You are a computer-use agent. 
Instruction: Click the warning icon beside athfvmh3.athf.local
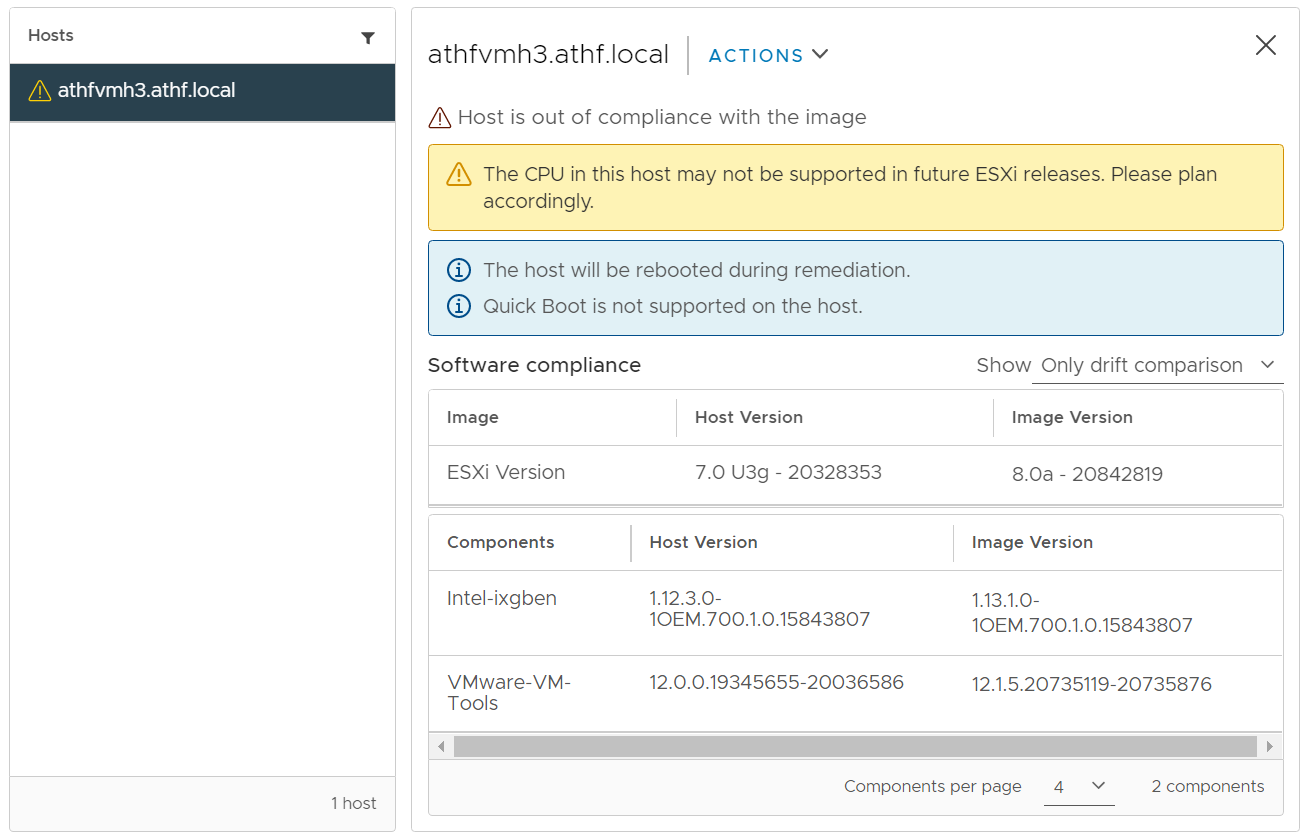(39, 90)
